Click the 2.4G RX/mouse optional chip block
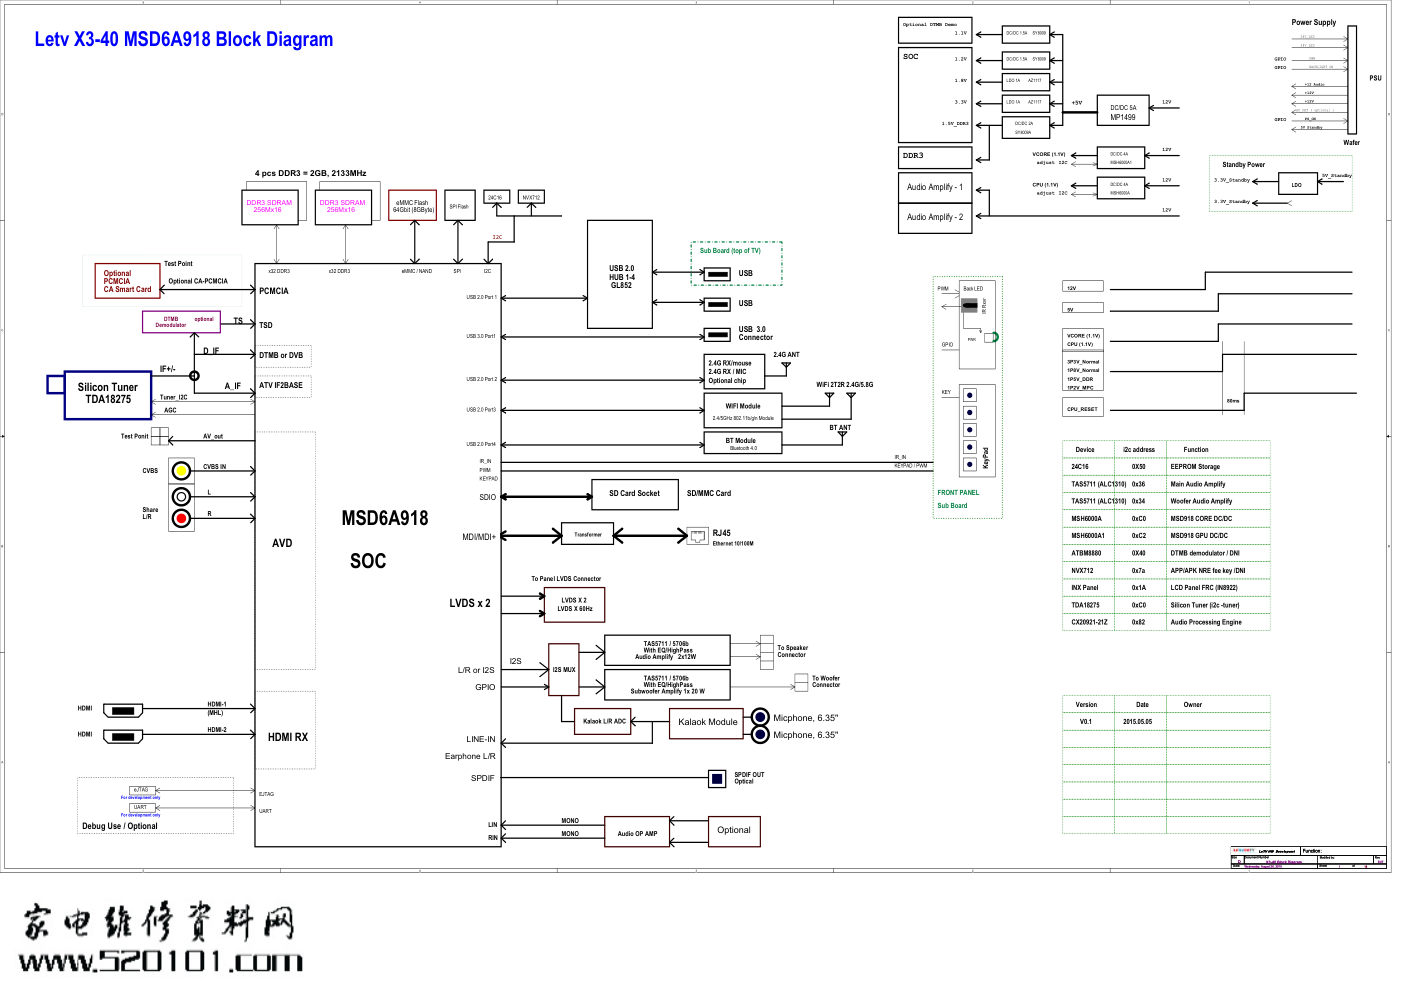1404x993 pixels. pyautogui.click(x=735, y=372)
